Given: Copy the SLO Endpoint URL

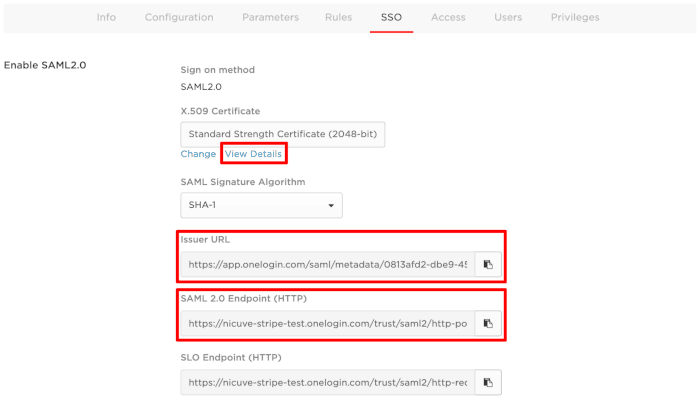Looking at the screenshot, I should pyautogui.click(x=488, y=382).
